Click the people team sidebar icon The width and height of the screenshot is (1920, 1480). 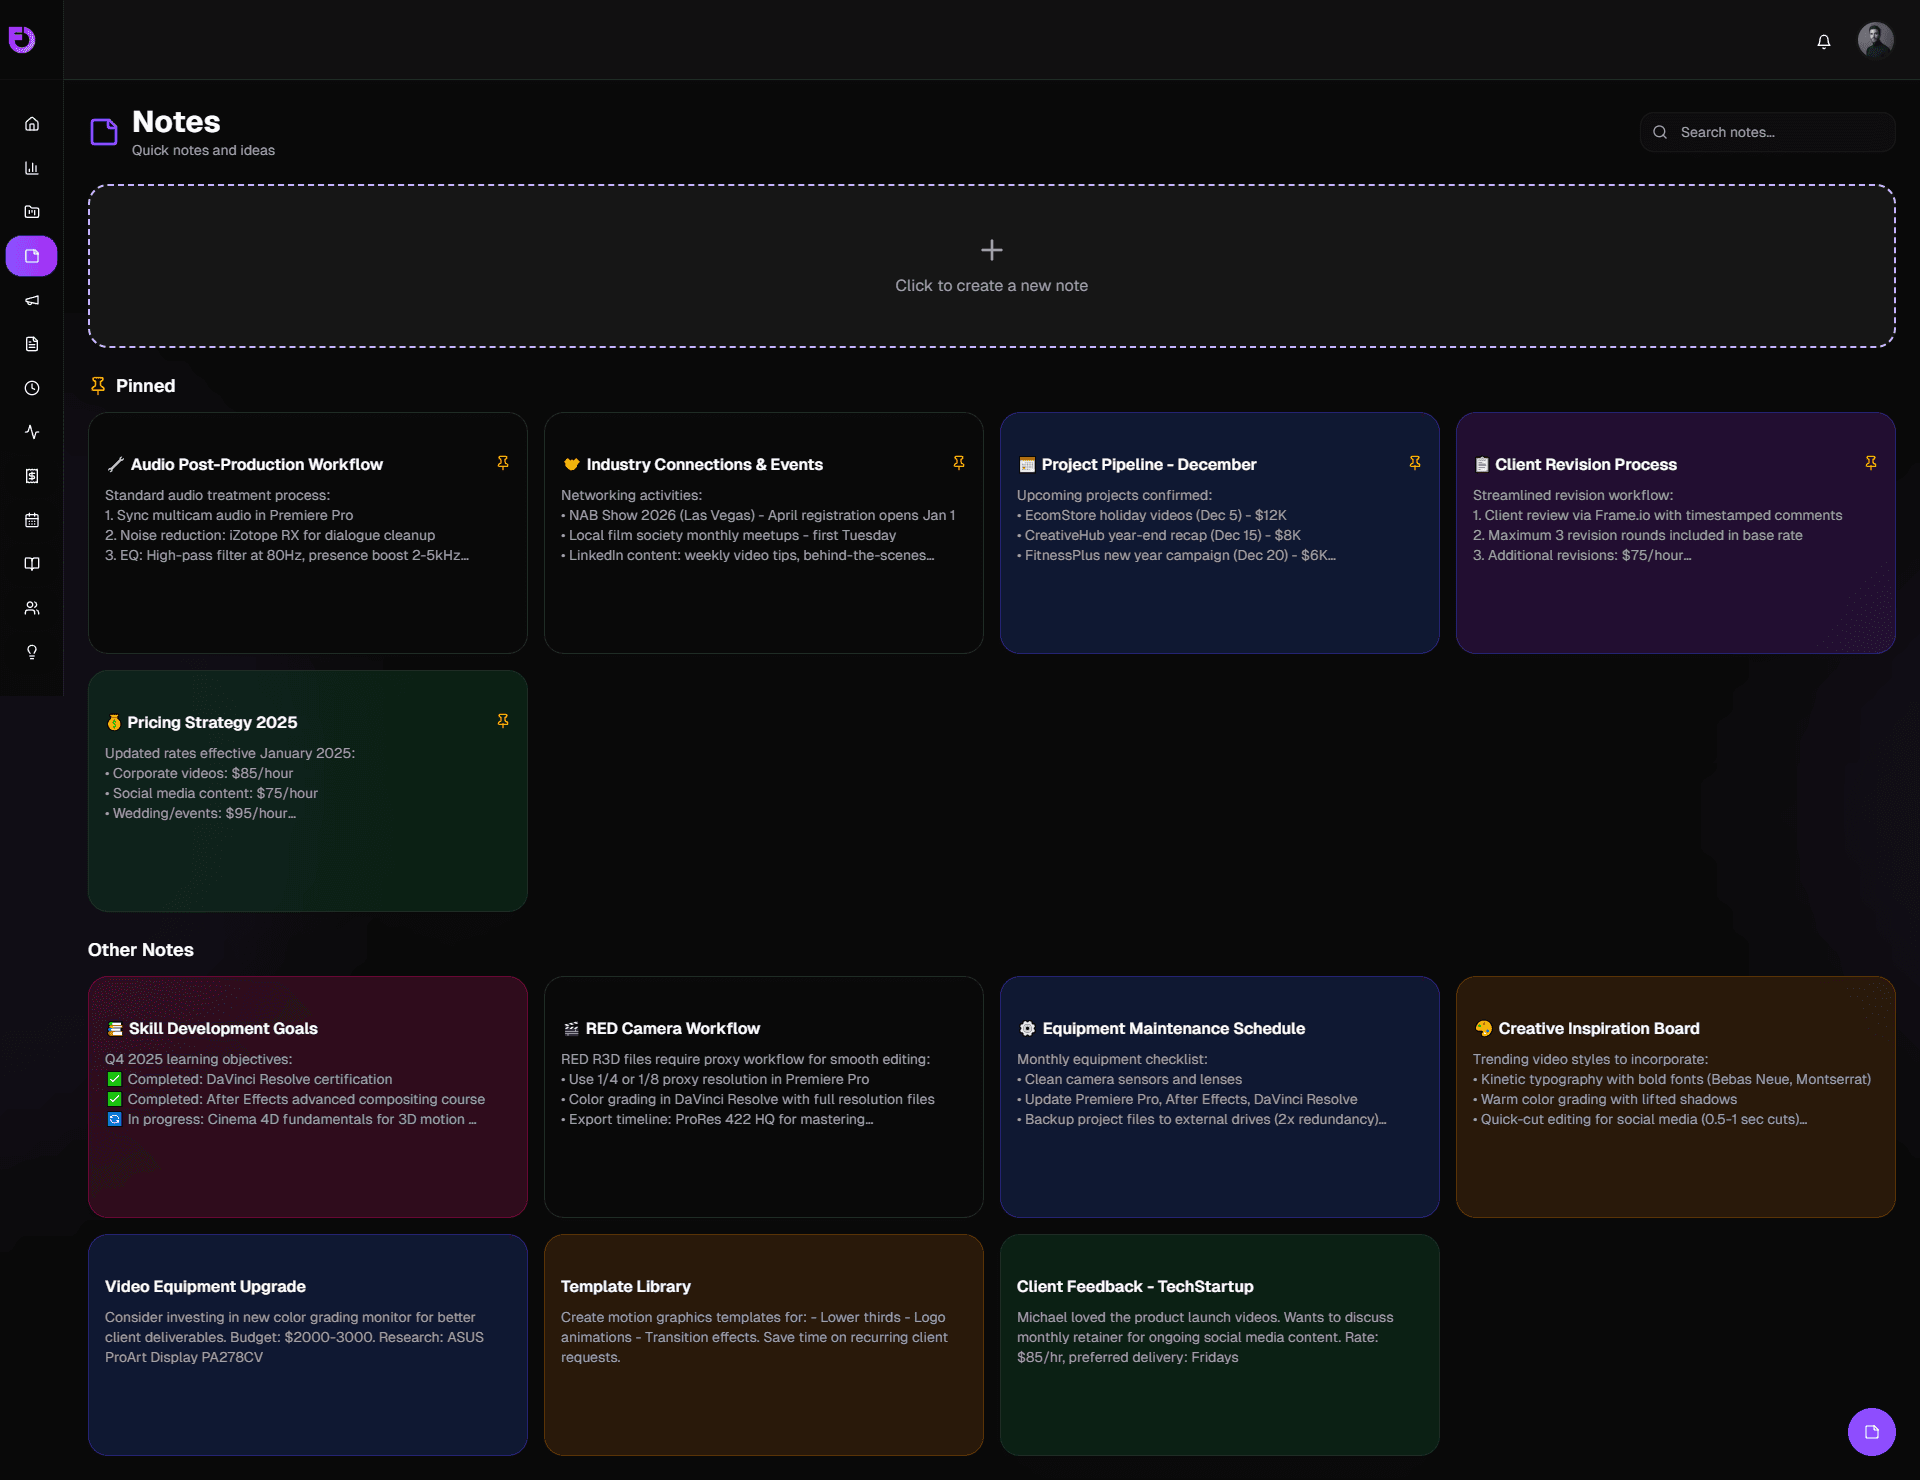pos(32,608)
